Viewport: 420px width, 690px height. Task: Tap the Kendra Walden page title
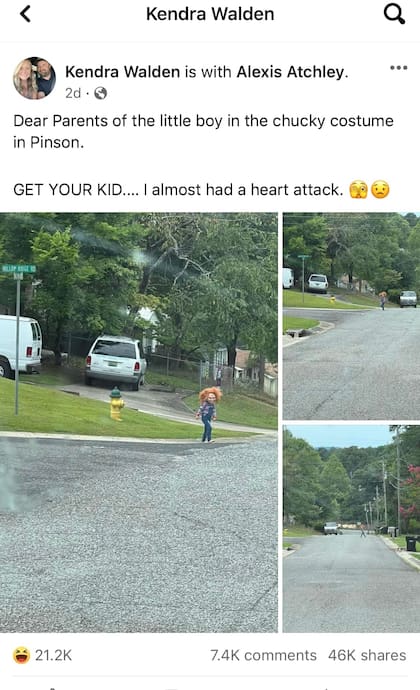pos(210,14)
